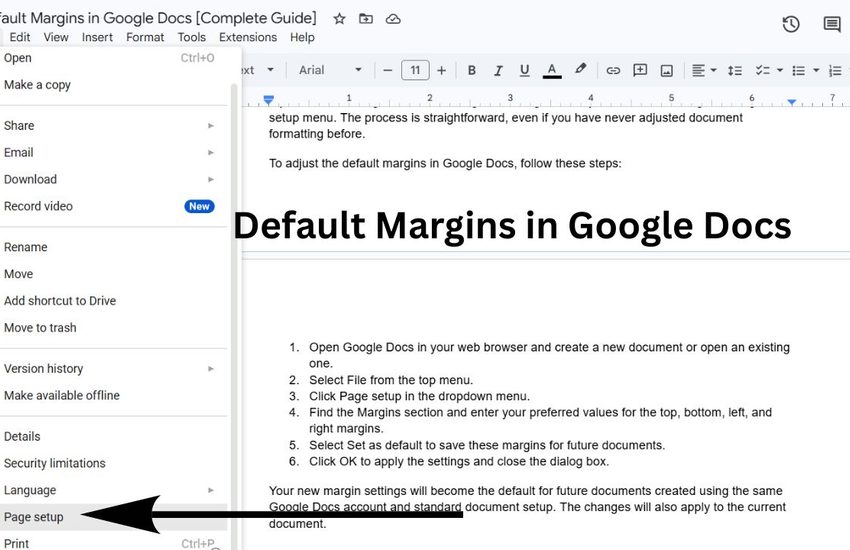850x550 pixels.
Task: Click the bulleted list icon
Action: click(x=799, y=70)
